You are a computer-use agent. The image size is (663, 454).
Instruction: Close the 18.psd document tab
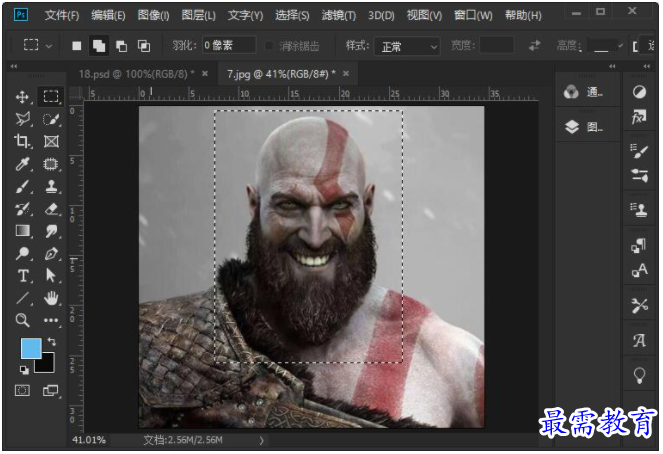click(205, 74)
